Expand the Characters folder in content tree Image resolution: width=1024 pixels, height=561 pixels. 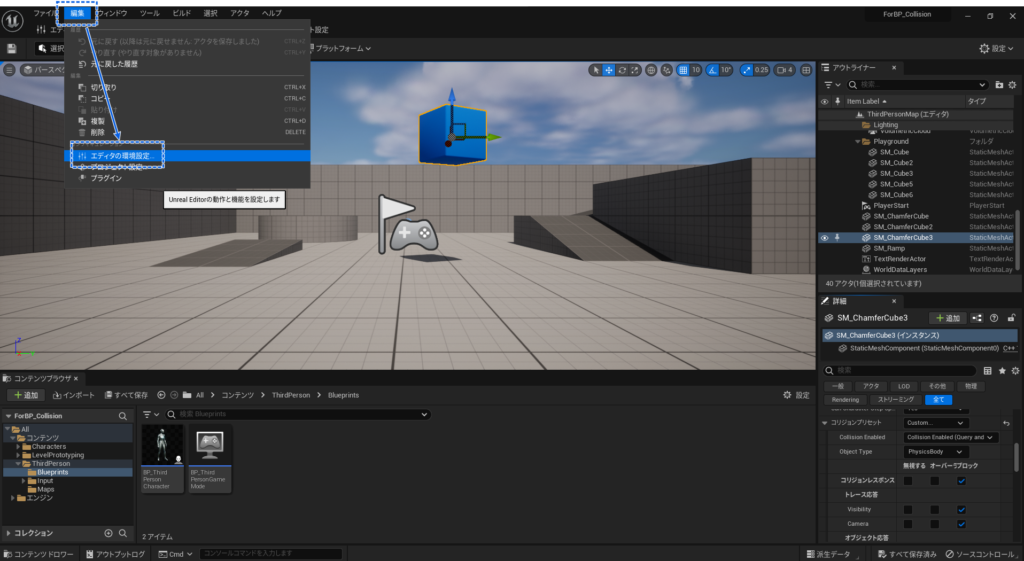[18, 447]
